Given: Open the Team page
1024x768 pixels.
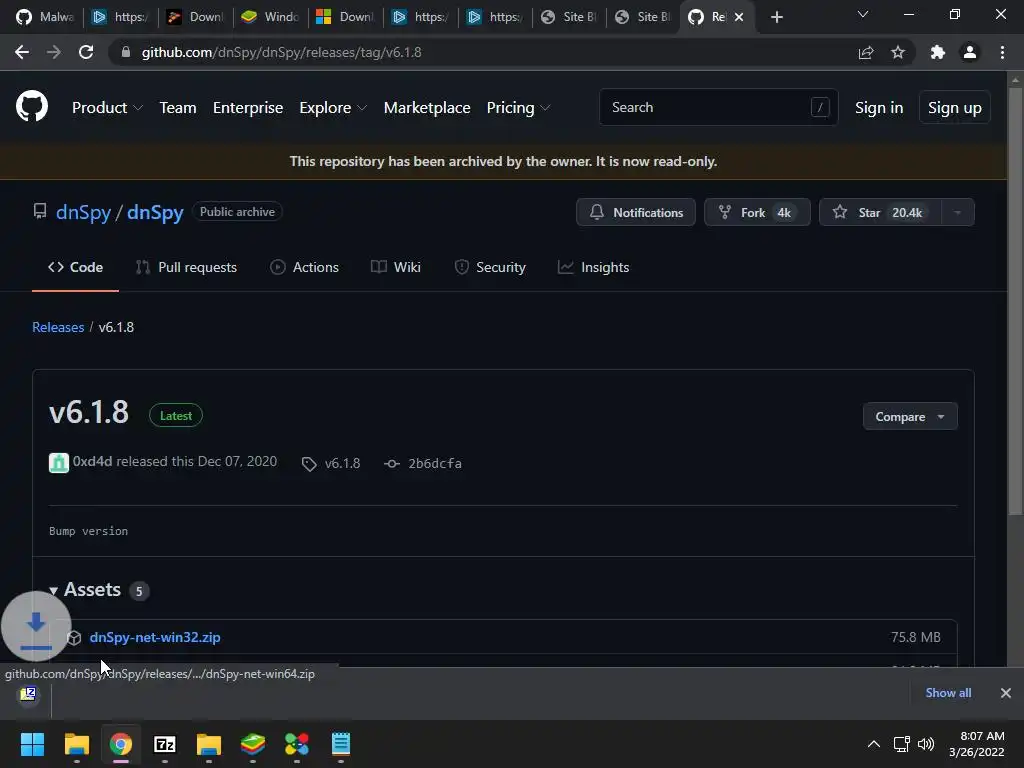Looking at the screenshot, I should pos(178,108).
